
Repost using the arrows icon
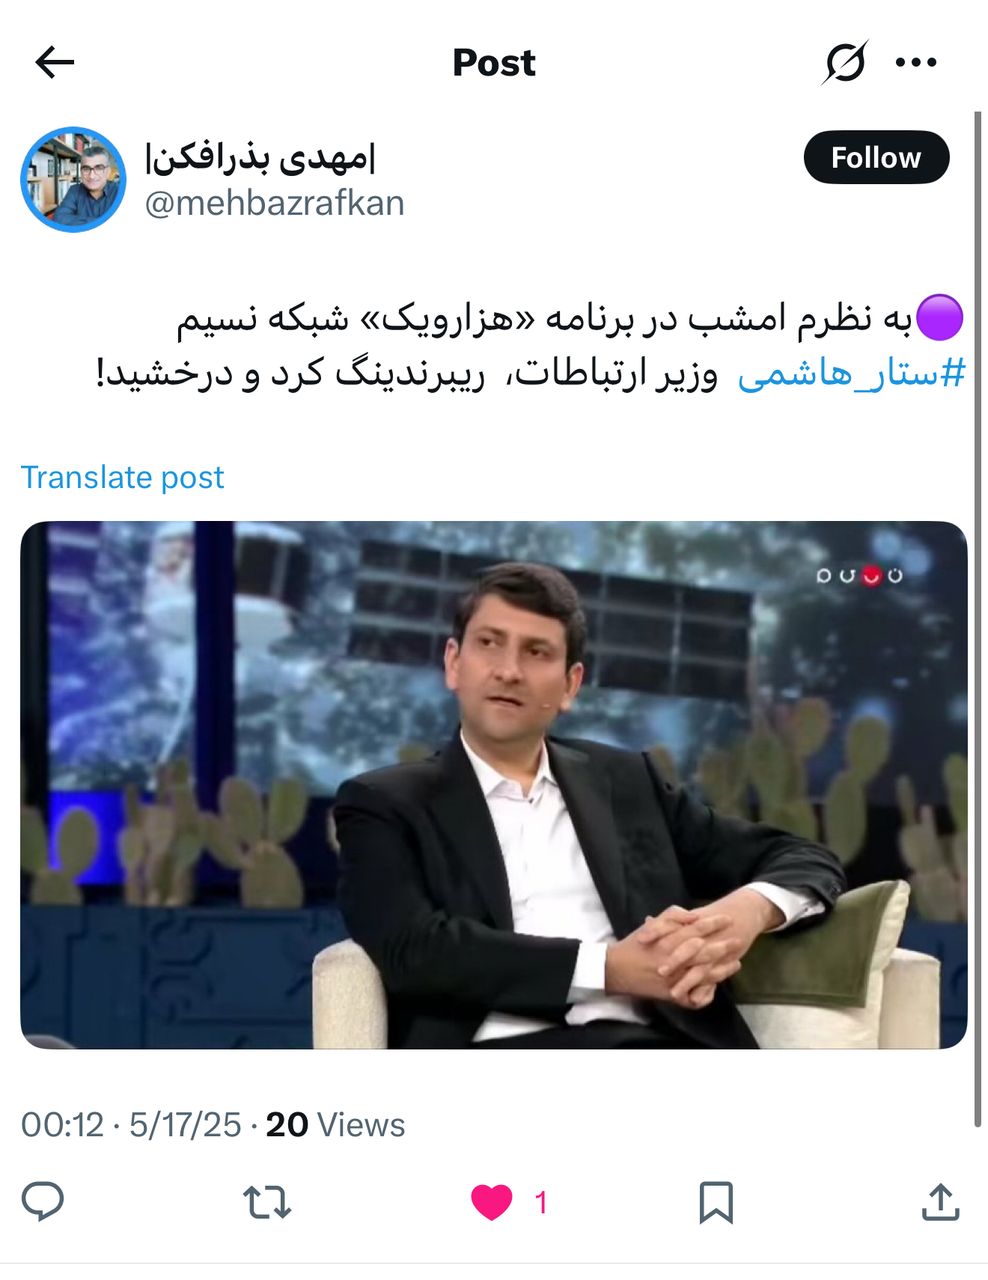point(268,1202)
